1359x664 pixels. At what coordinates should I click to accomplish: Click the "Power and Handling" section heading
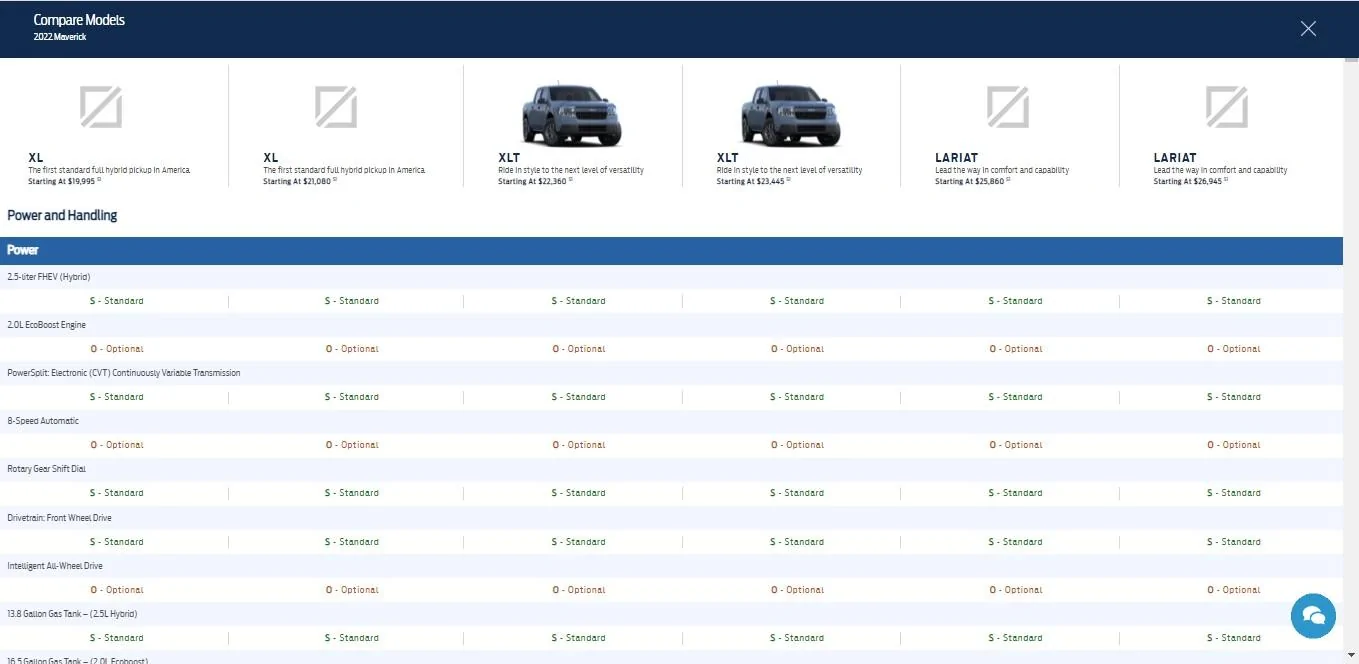click(x=62, y=215)
